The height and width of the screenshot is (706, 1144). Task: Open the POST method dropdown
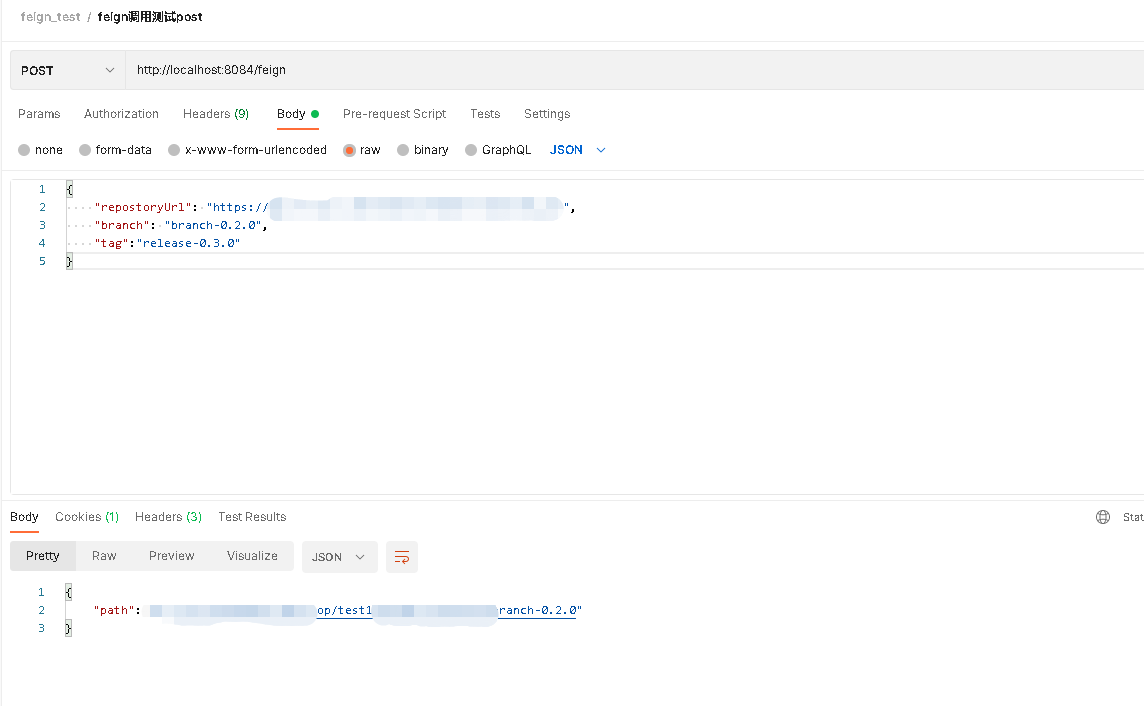65,70
